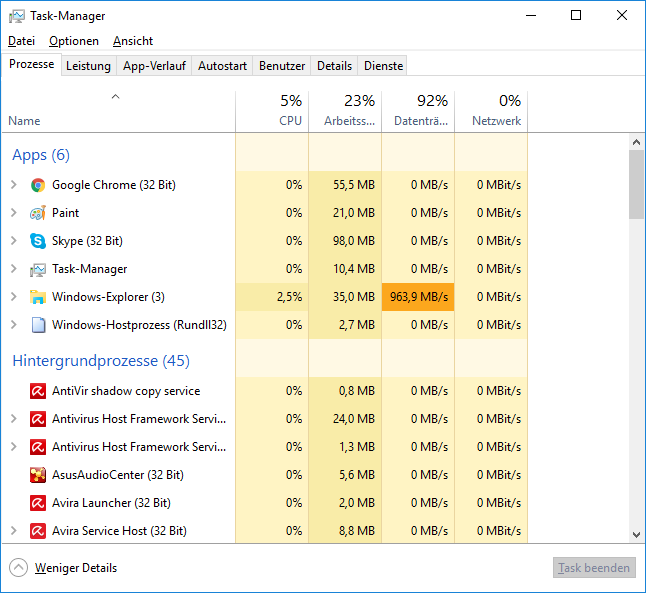
Task: Expand the Task-Manager process group
Action: 14,269
